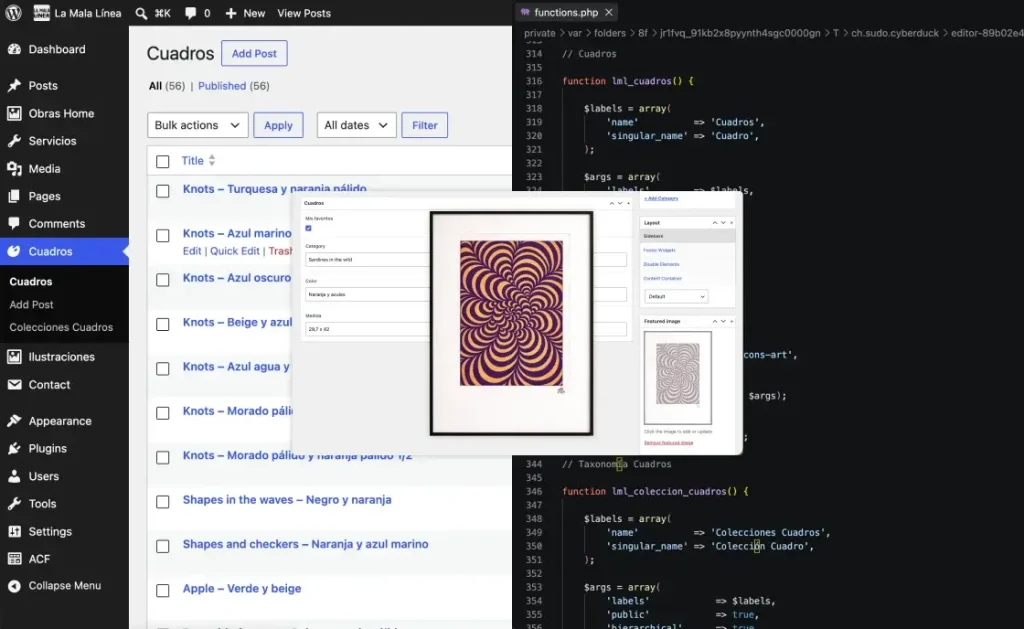This screenshot has width=1024, height=629.
Task: Click the Users person icon in the sidebar
Action: 14,476
